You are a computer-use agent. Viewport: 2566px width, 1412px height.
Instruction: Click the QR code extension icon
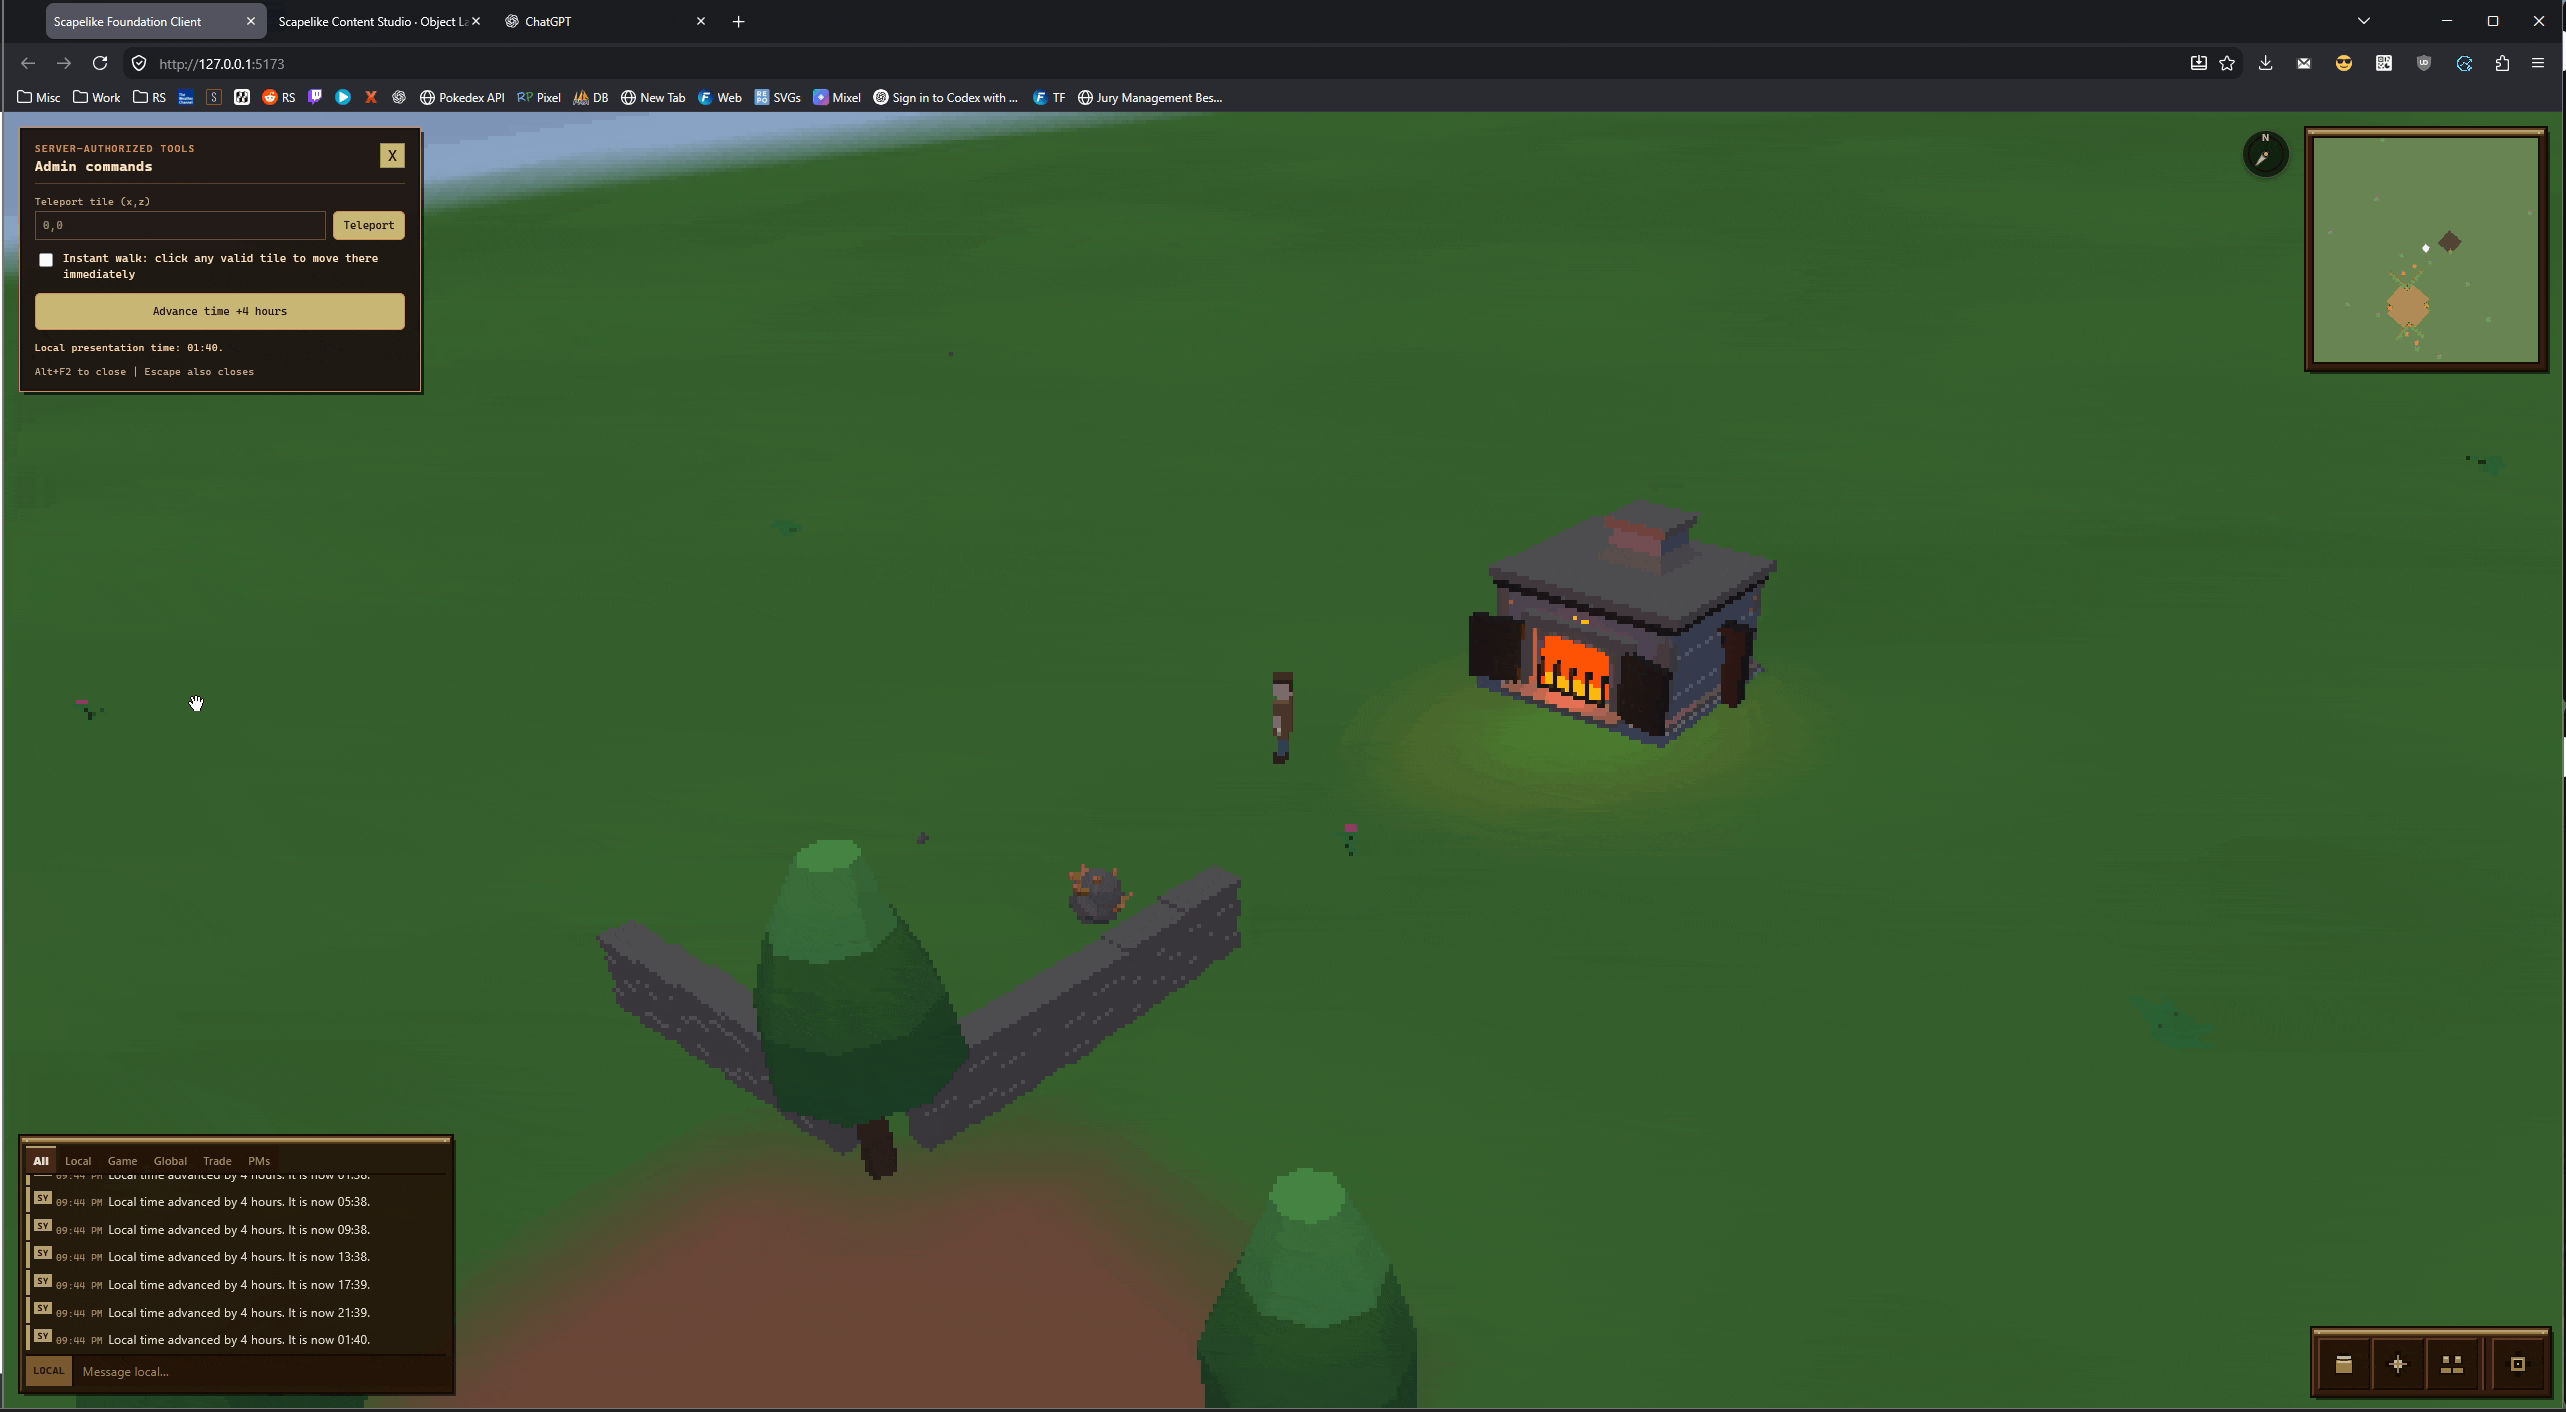[x=2384, y=63]
